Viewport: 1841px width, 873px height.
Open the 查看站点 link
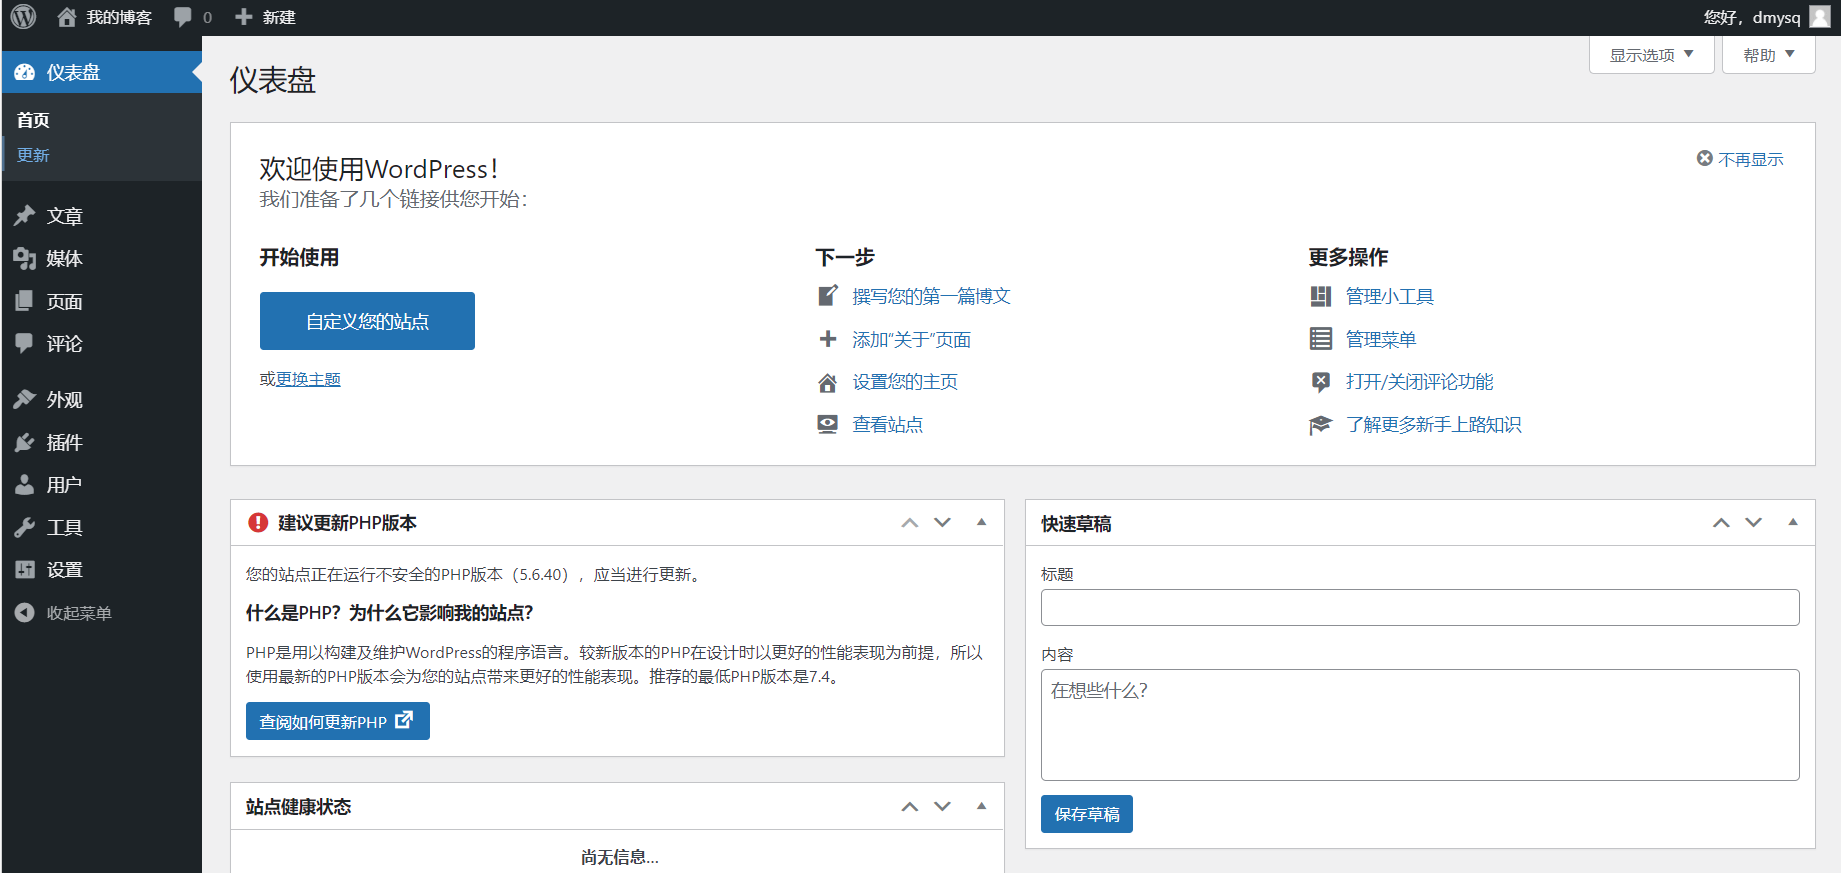888,425
